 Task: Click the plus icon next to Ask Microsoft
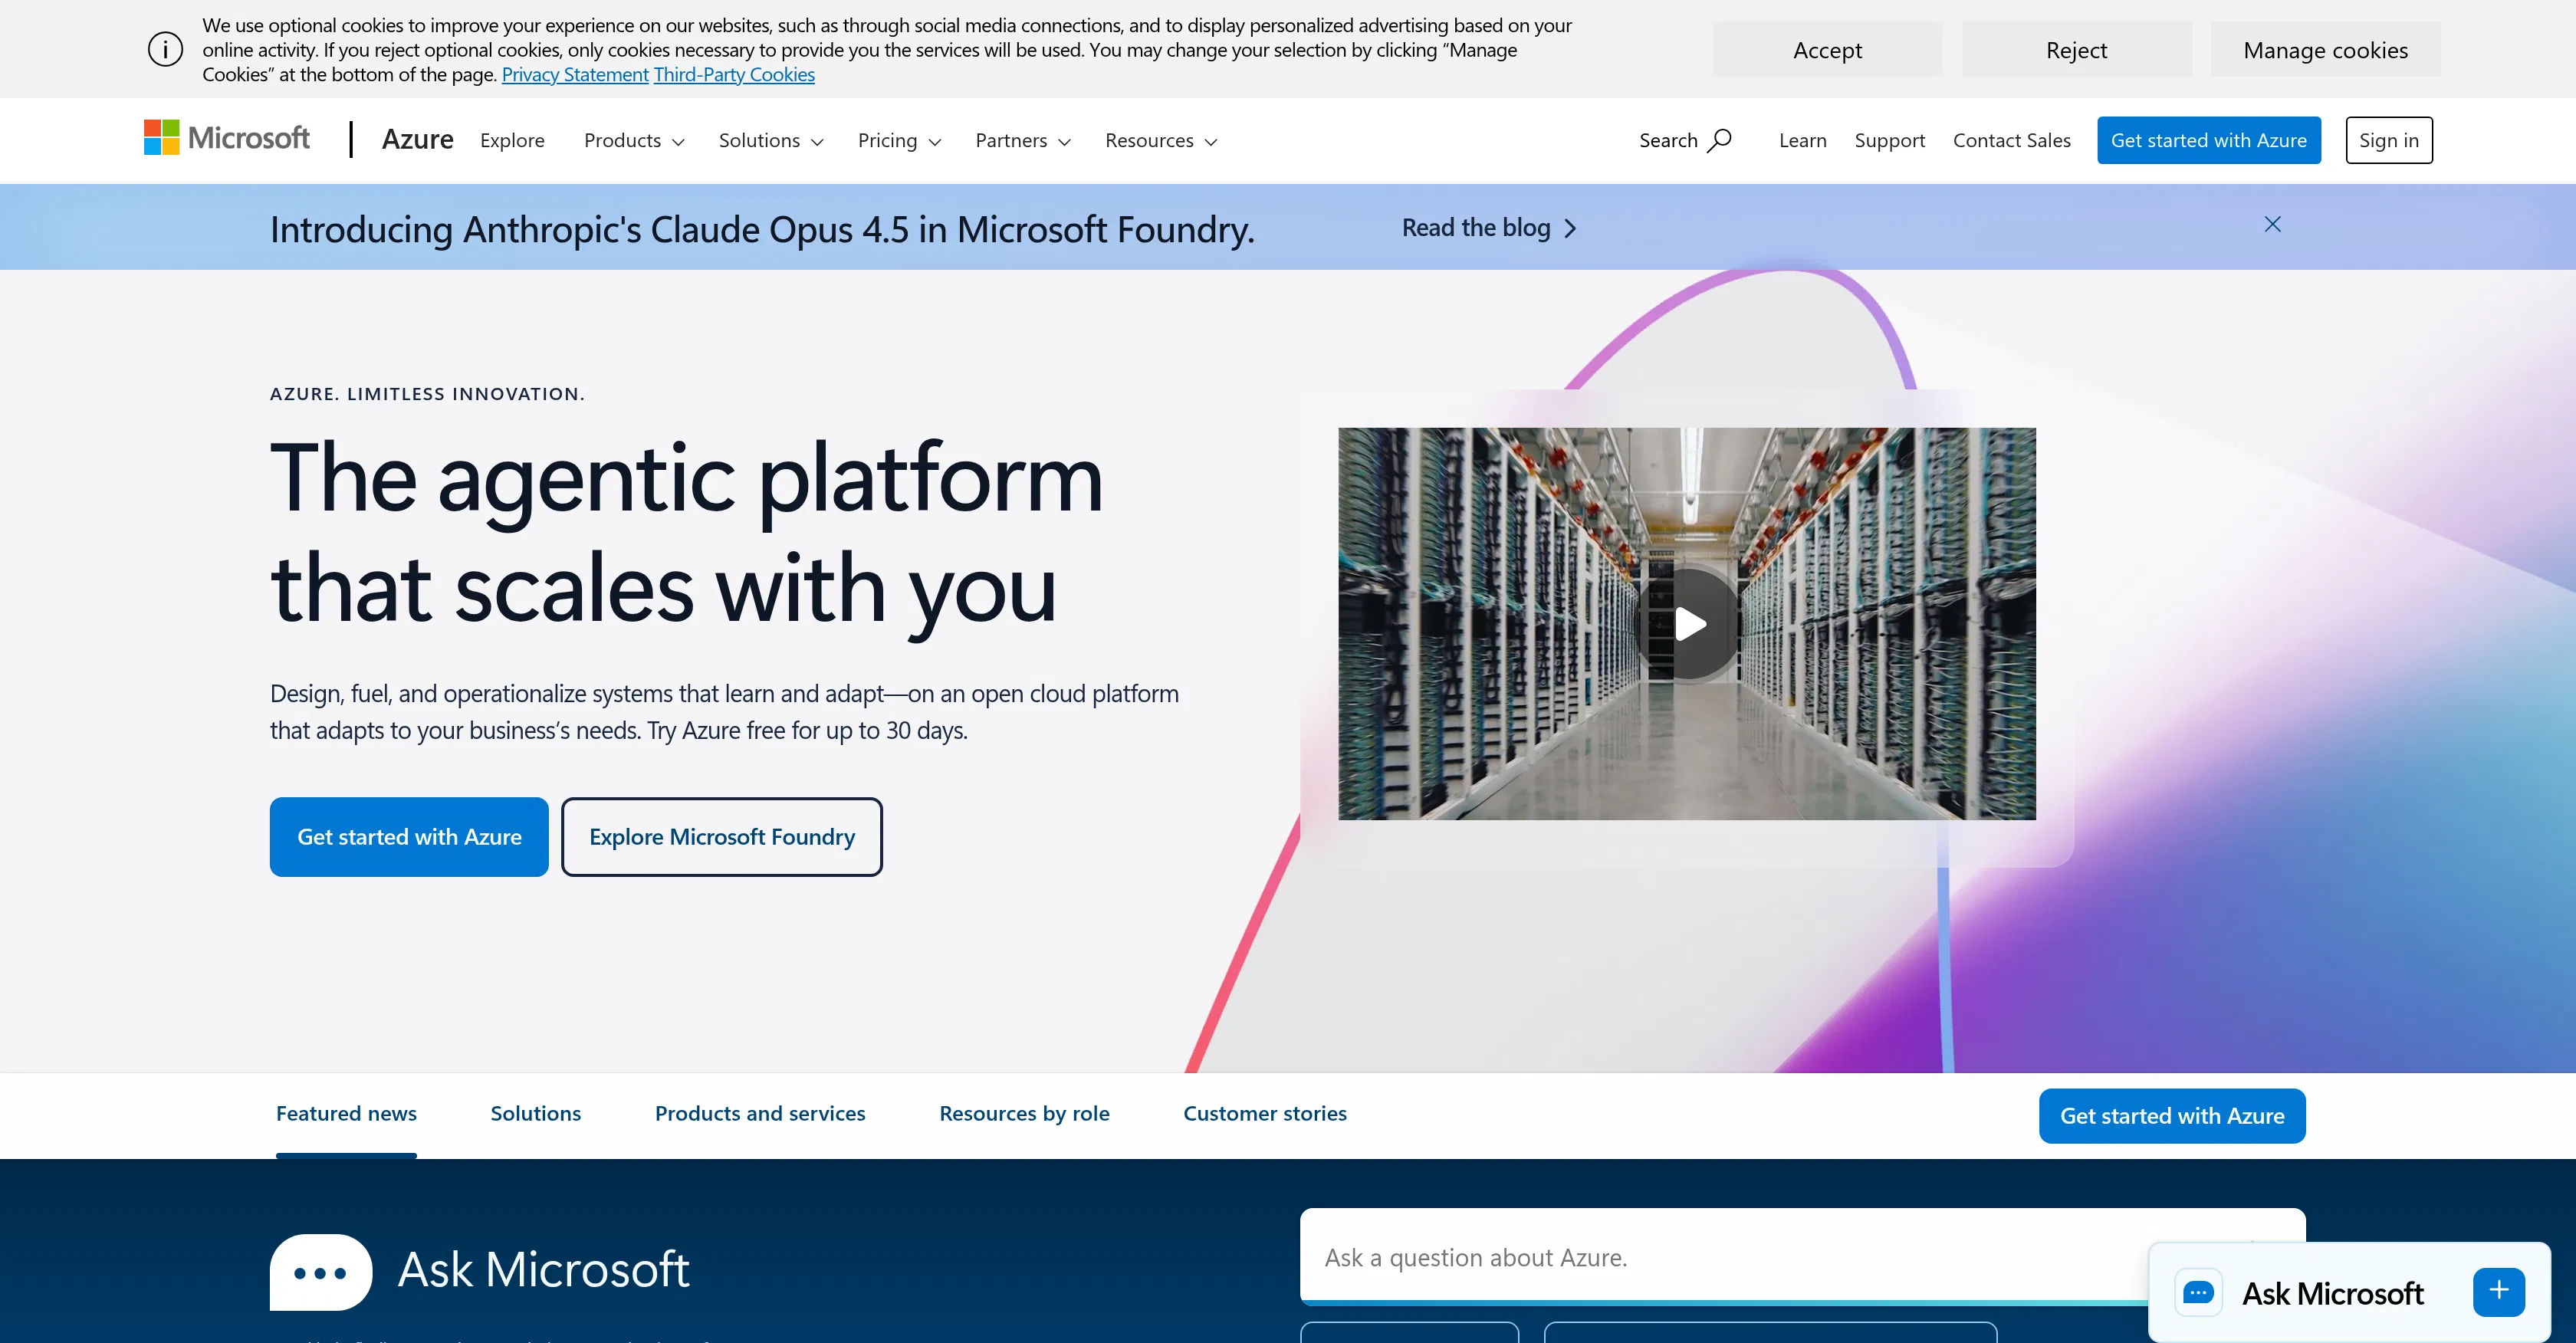2499,1290
